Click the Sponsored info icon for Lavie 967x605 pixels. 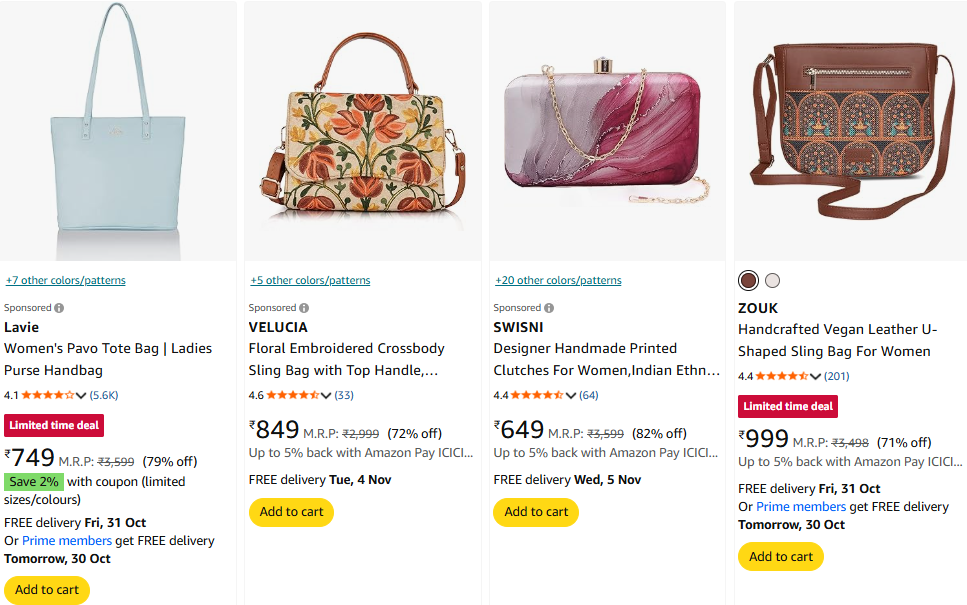(x=59, y=308)
